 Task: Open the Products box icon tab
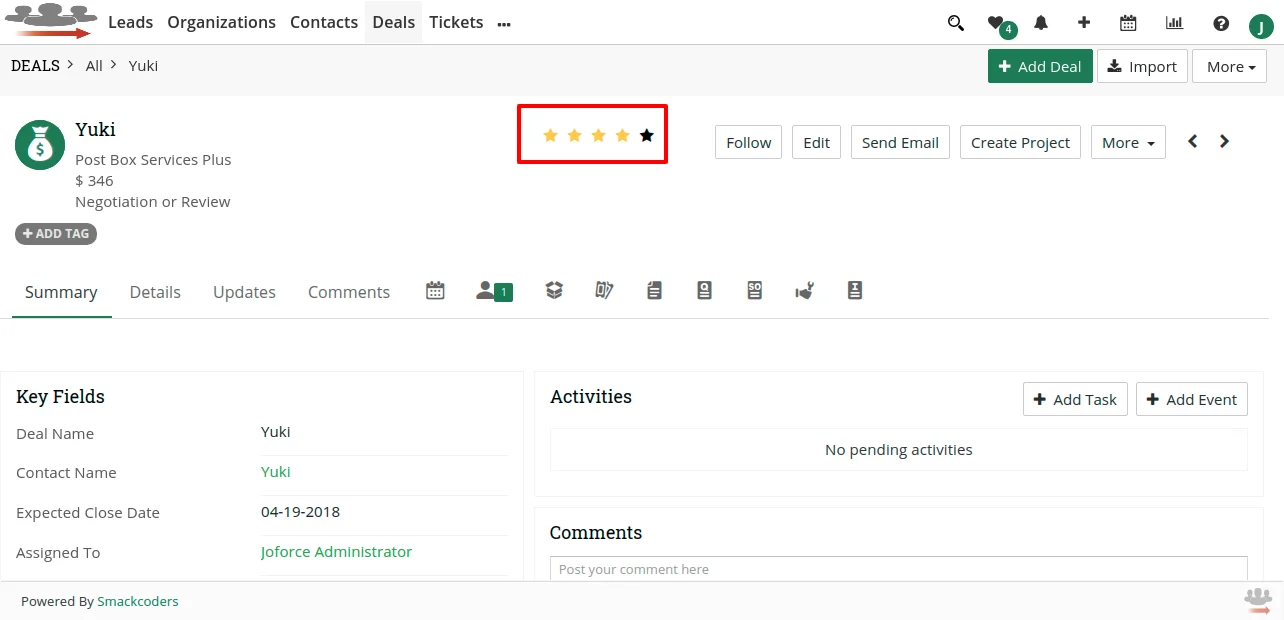pos(554,290)
